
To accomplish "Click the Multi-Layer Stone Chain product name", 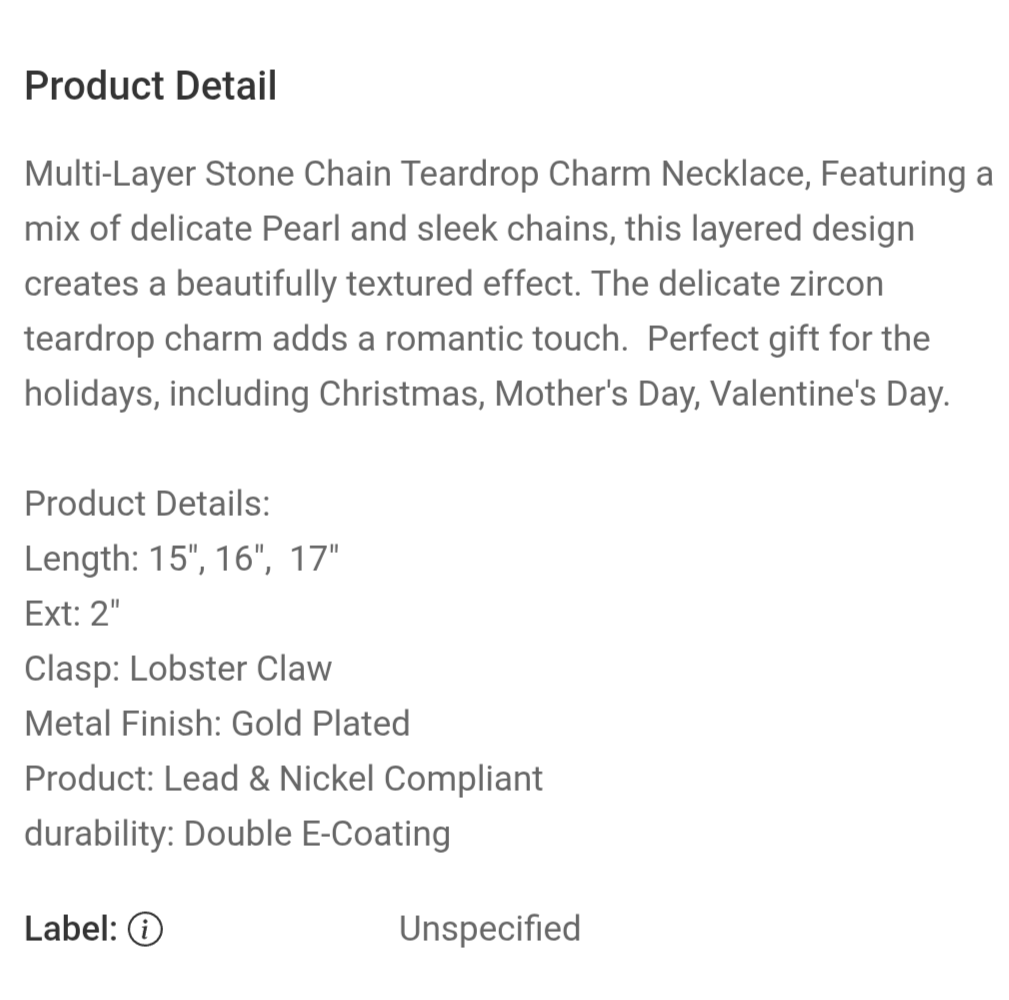I will click(208, 174).
